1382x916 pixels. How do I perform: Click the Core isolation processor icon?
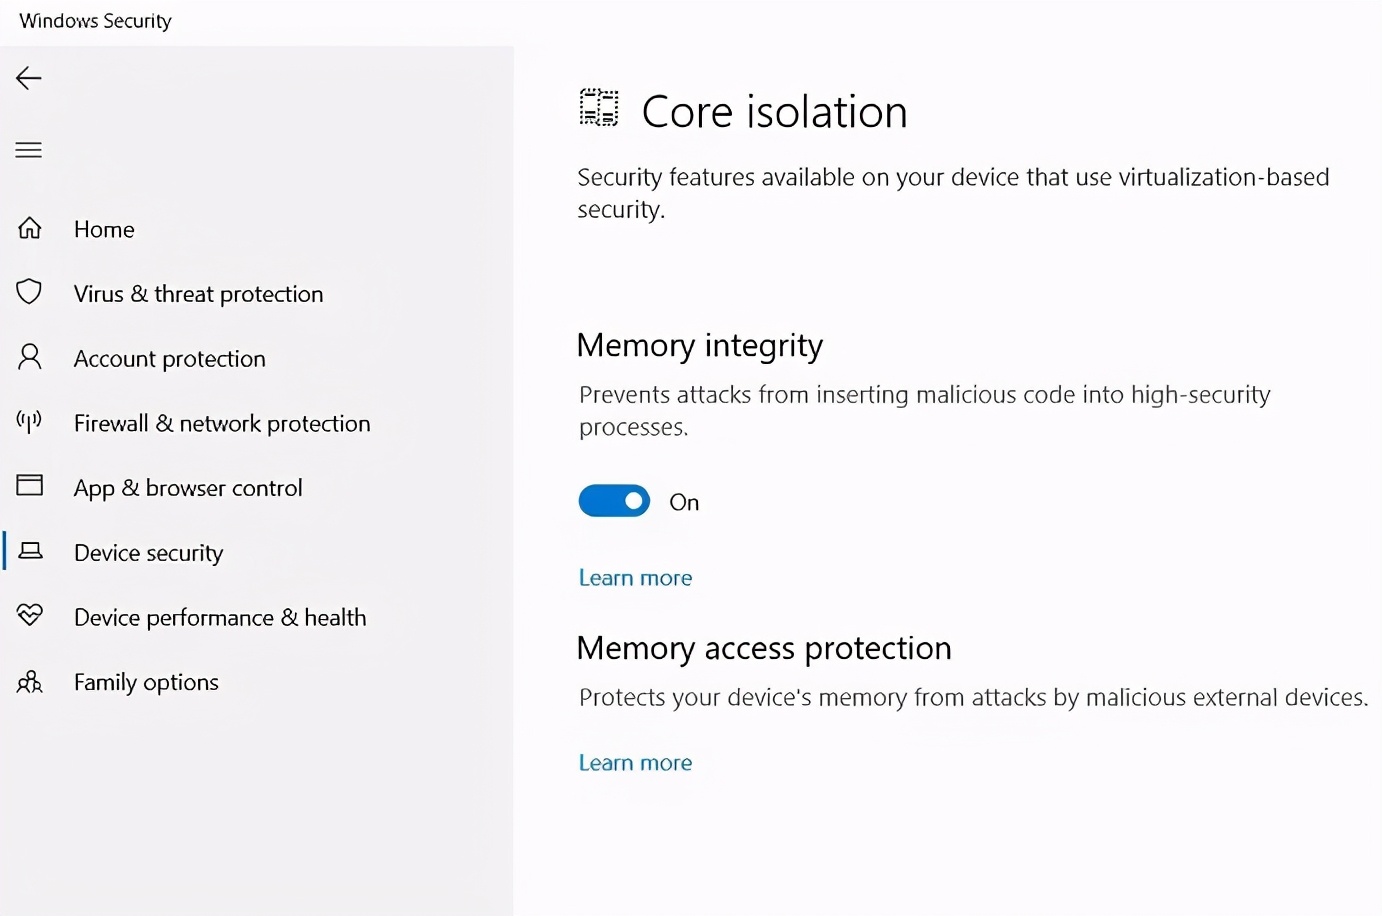click(x=598, y=108)
